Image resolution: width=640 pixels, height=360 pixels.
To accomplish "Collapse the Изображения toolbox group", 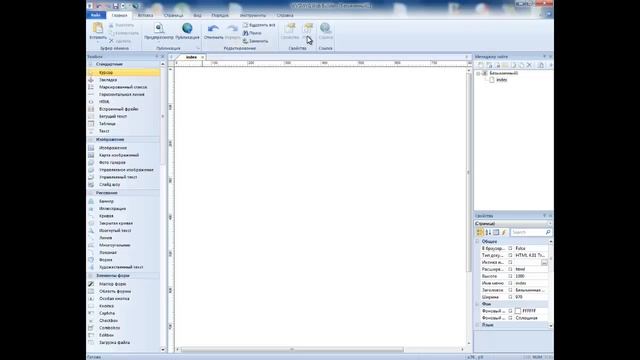I will click(x=91, y=140).
